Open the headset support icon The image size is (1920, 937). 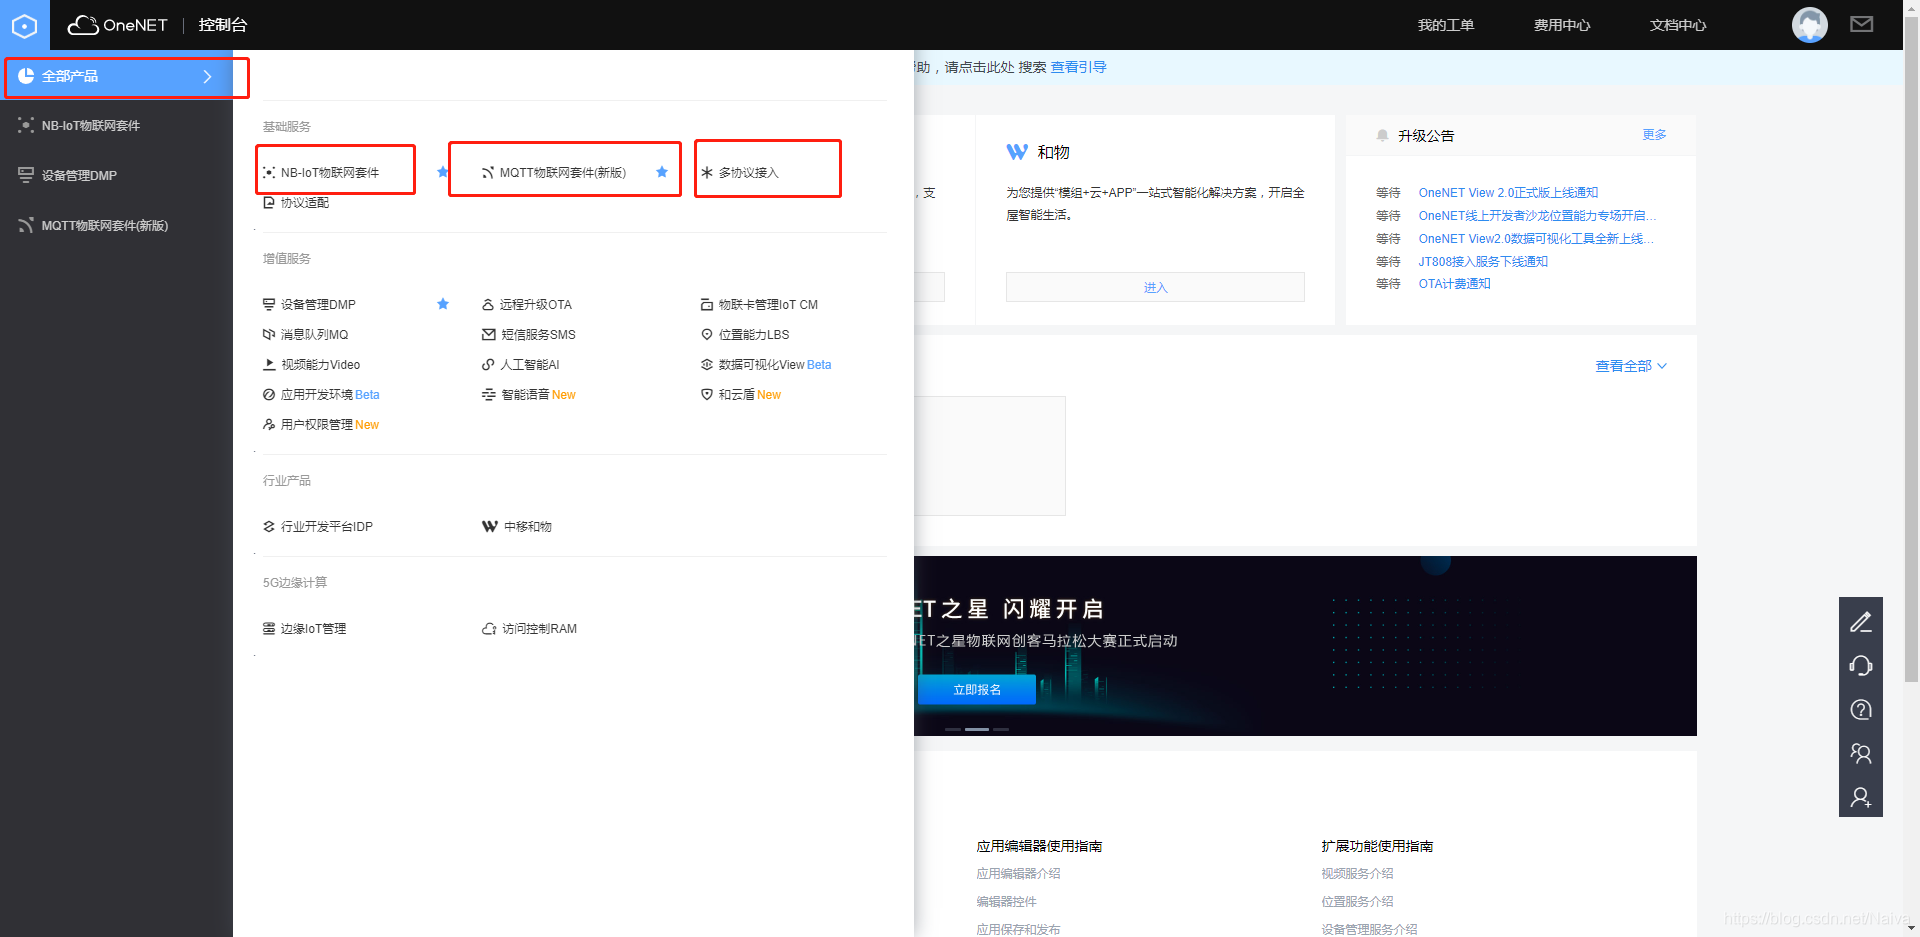[x=1861, y=665]
